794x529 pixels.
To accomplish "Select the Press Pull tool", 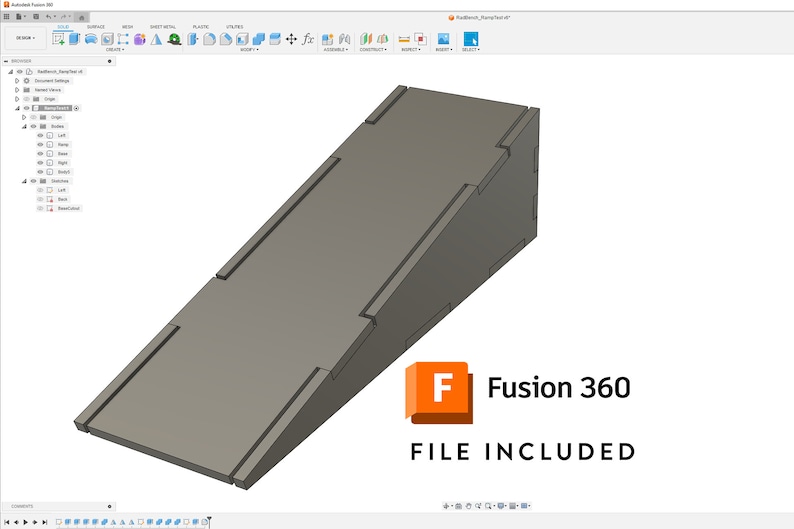I will click(x=193, y=39).
